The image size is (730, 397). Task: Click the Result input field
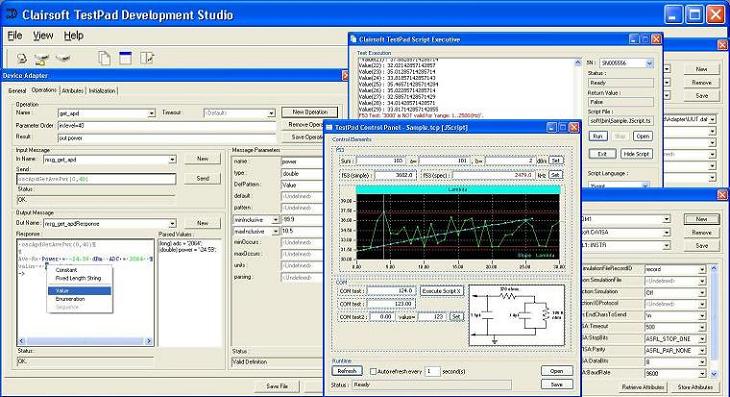[166, 138]
